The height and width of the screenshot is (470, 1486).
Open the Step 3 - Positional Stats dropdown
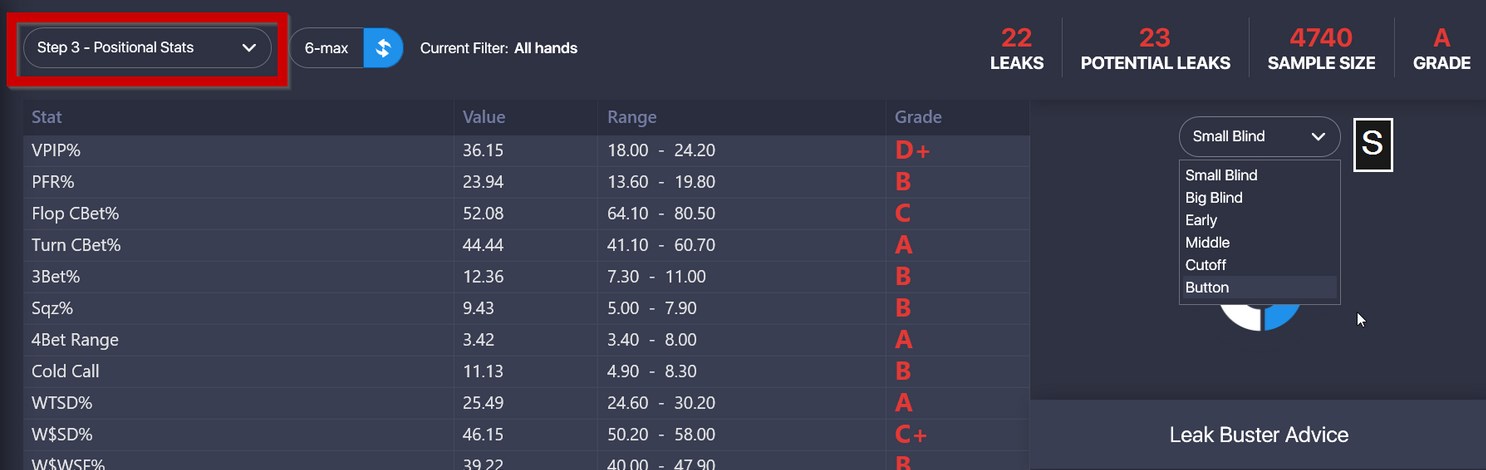[147, 48]
